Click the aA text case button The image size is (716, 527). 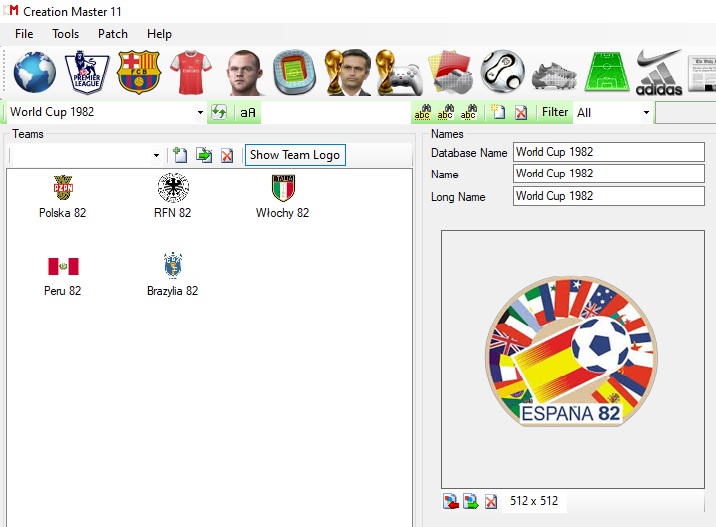point(247,112)
